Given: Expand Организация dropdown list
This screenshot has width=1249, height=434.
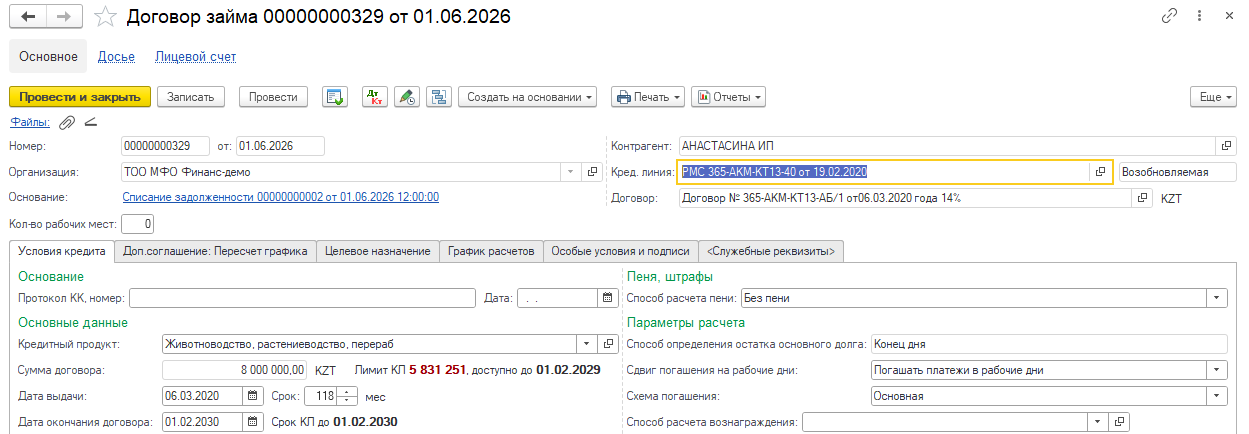Looking at the screenshot, I should pos(570,172).
